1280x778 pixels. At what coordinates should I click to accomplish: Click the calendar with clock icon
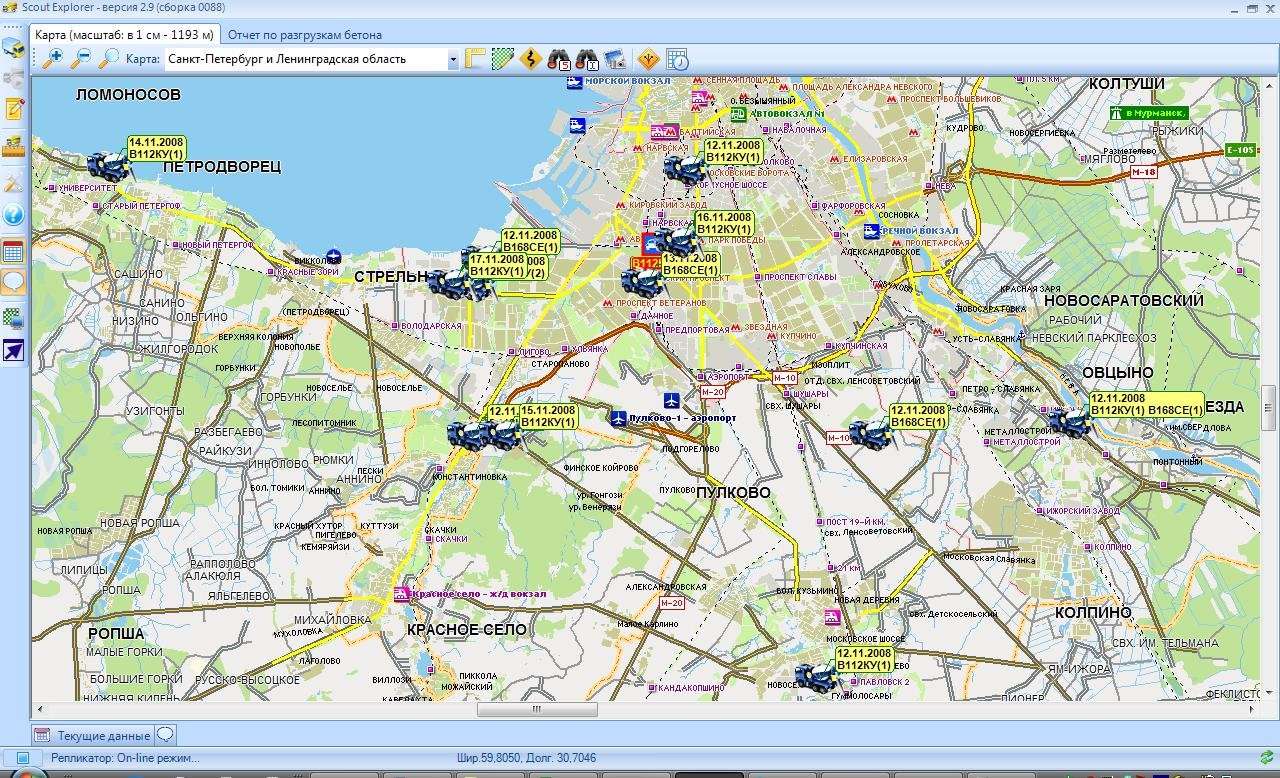(x=677, y=59)
